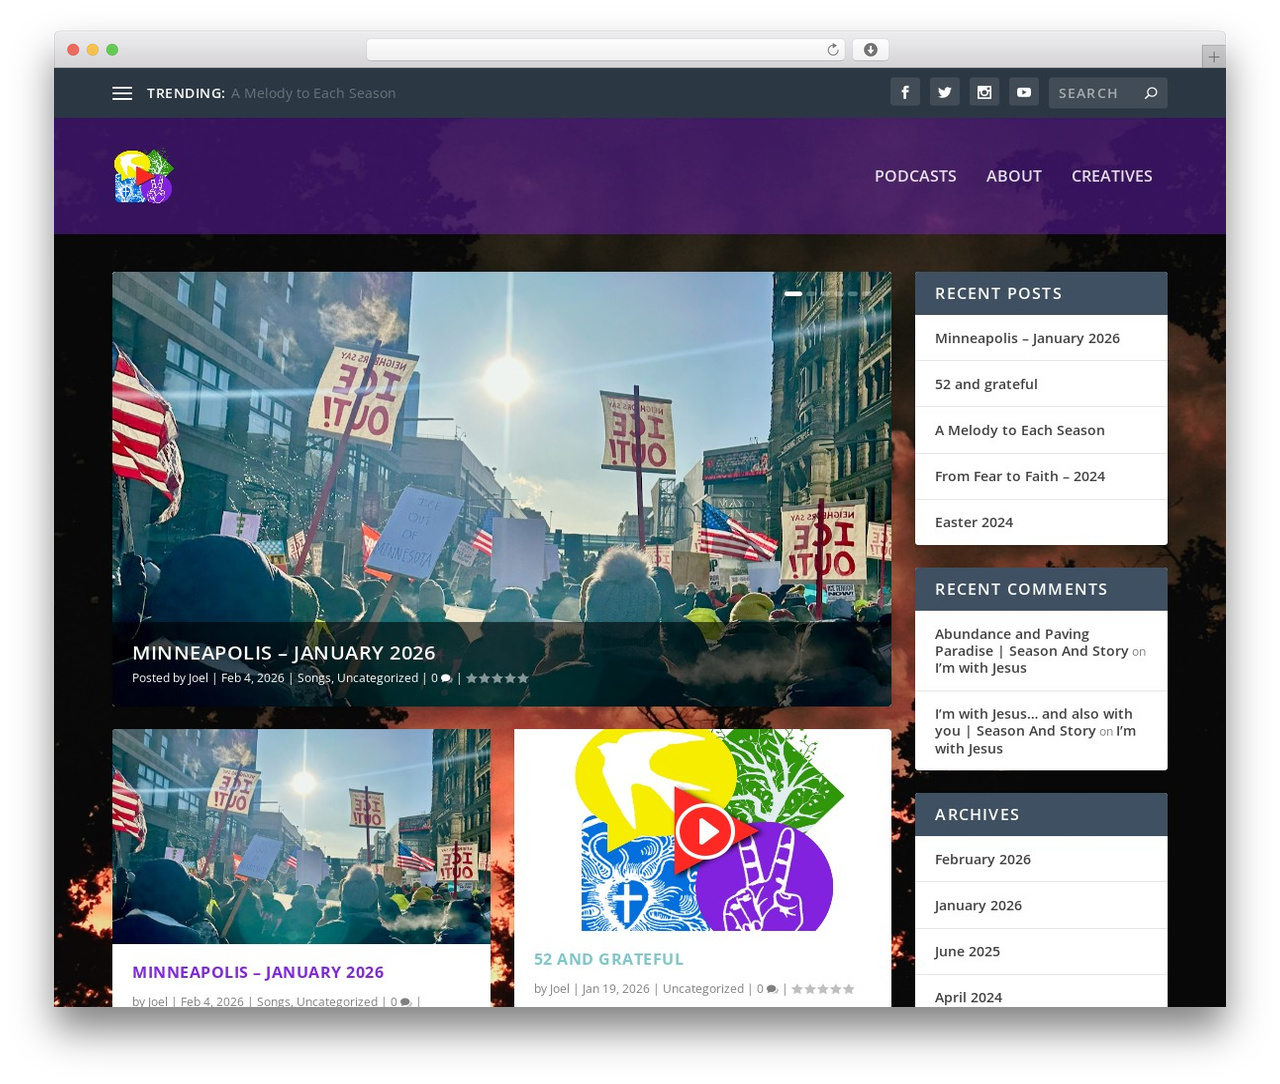Select the first slider pagination dot
The height and width of the screenshot is (1084, 1280).
[x=793, y=294]
